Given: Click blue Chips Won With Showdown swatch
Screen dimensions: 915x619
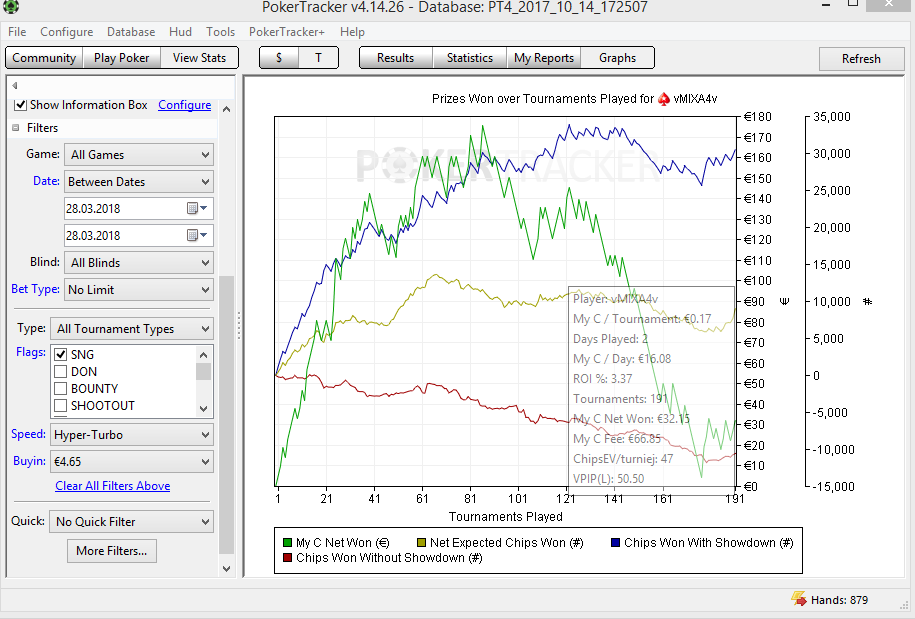Looking at the screenshot, I should point(615,543).
